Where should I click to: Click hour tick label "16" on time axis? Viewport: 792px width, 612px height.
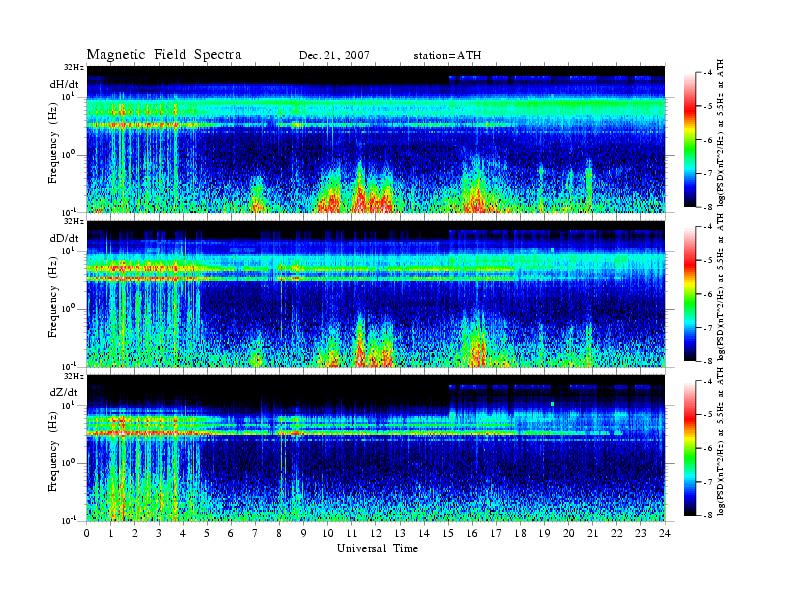472,533
